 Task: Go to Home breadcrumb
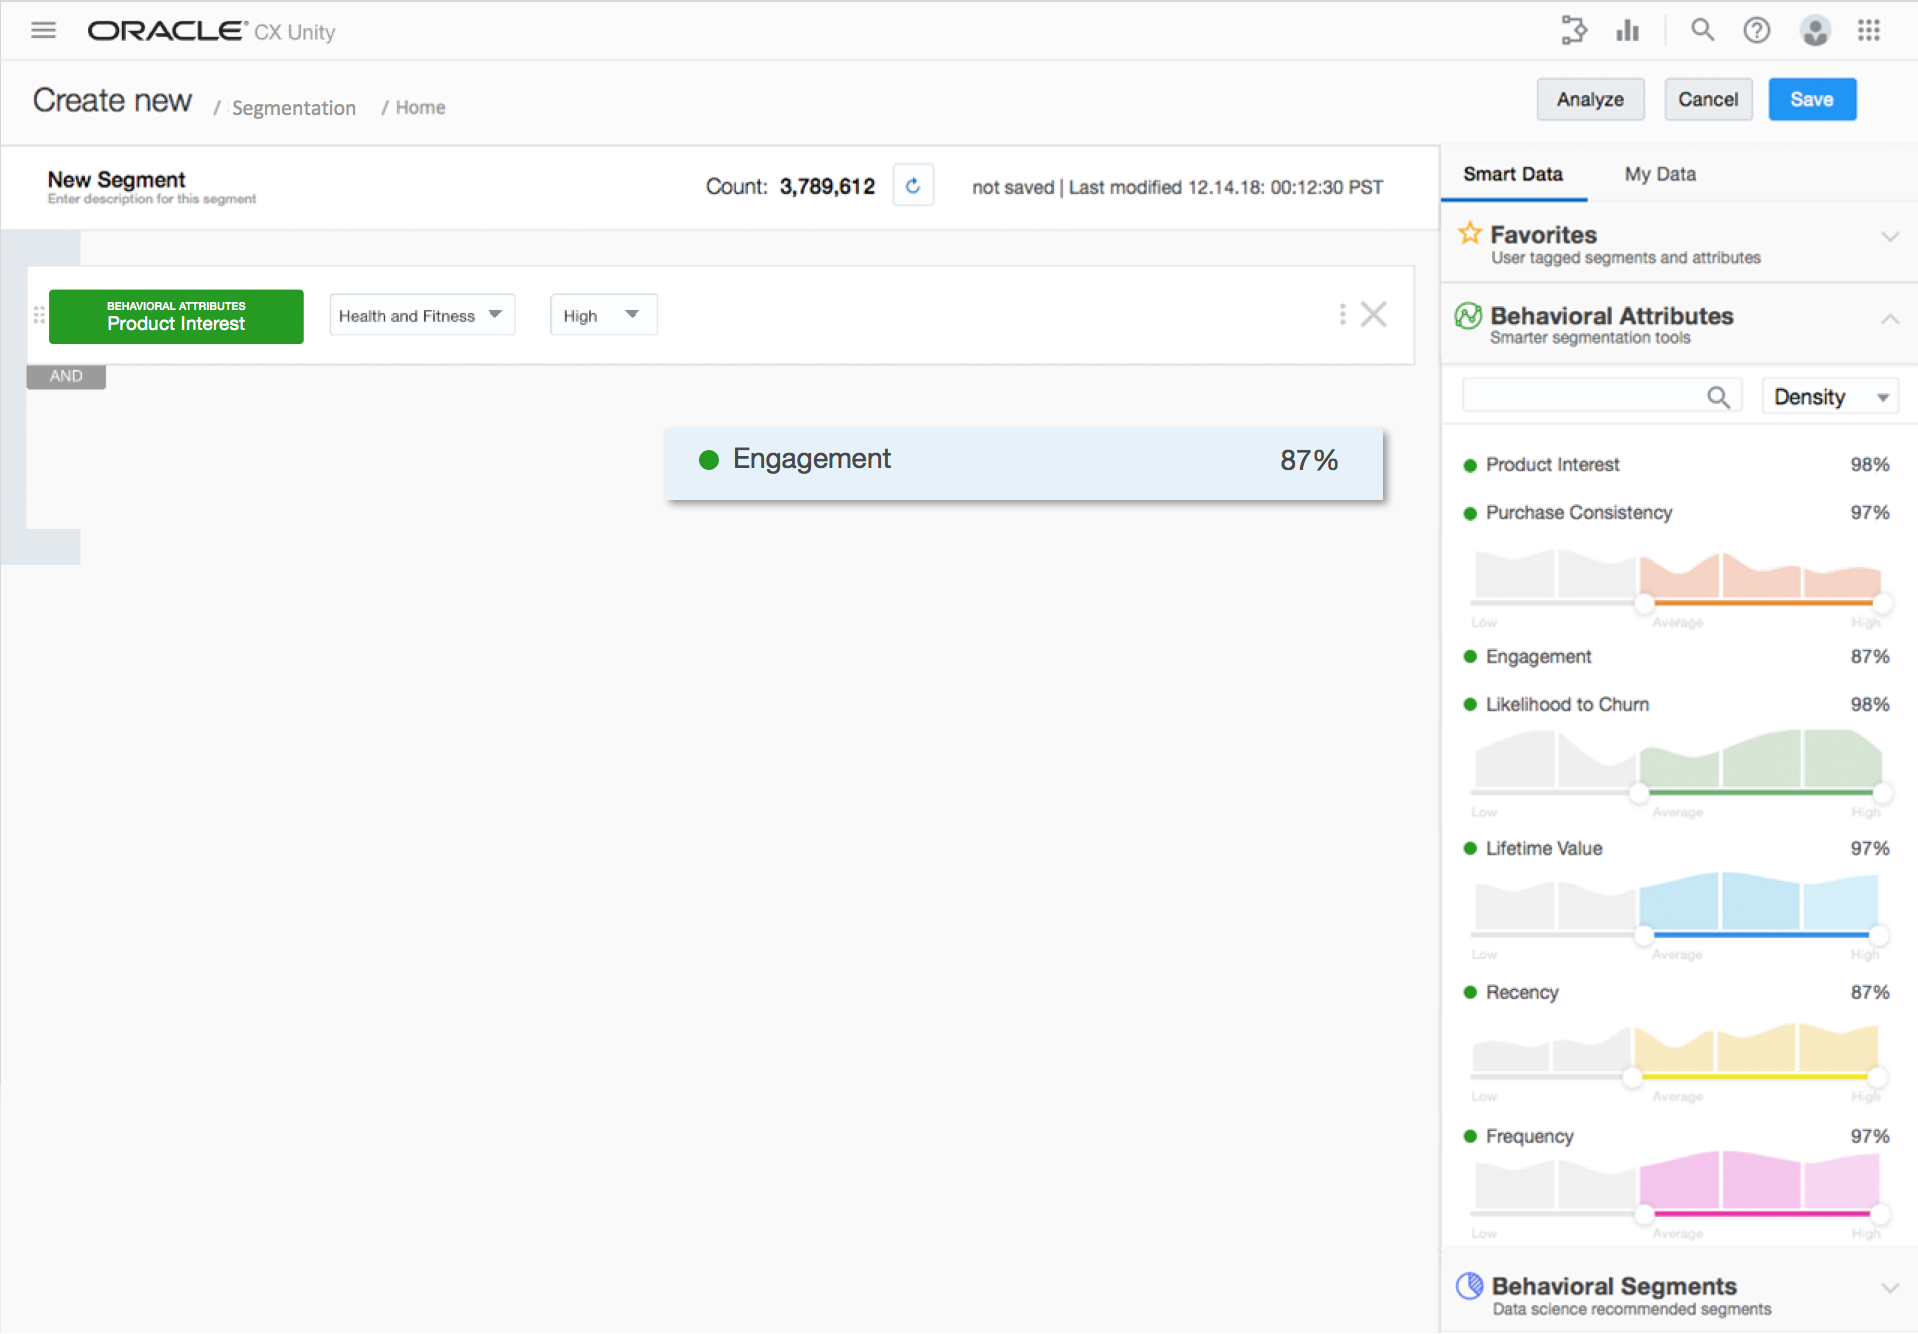[x=420, y=107]
